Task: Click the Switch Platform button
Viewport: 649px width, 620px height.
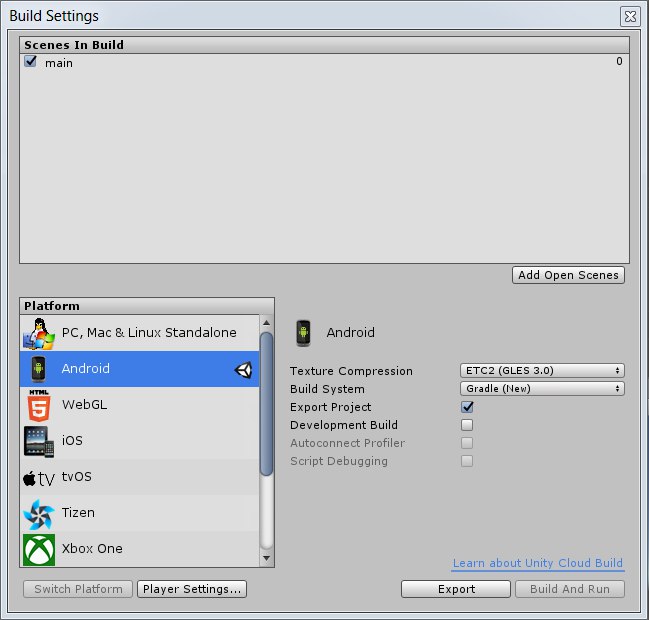Action: click(78, 589)
